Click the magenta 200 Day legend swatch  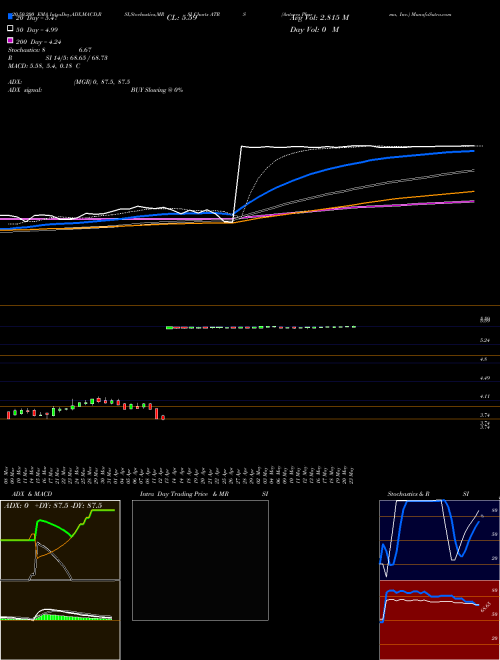pyautogui.click(x=11, y=40)
